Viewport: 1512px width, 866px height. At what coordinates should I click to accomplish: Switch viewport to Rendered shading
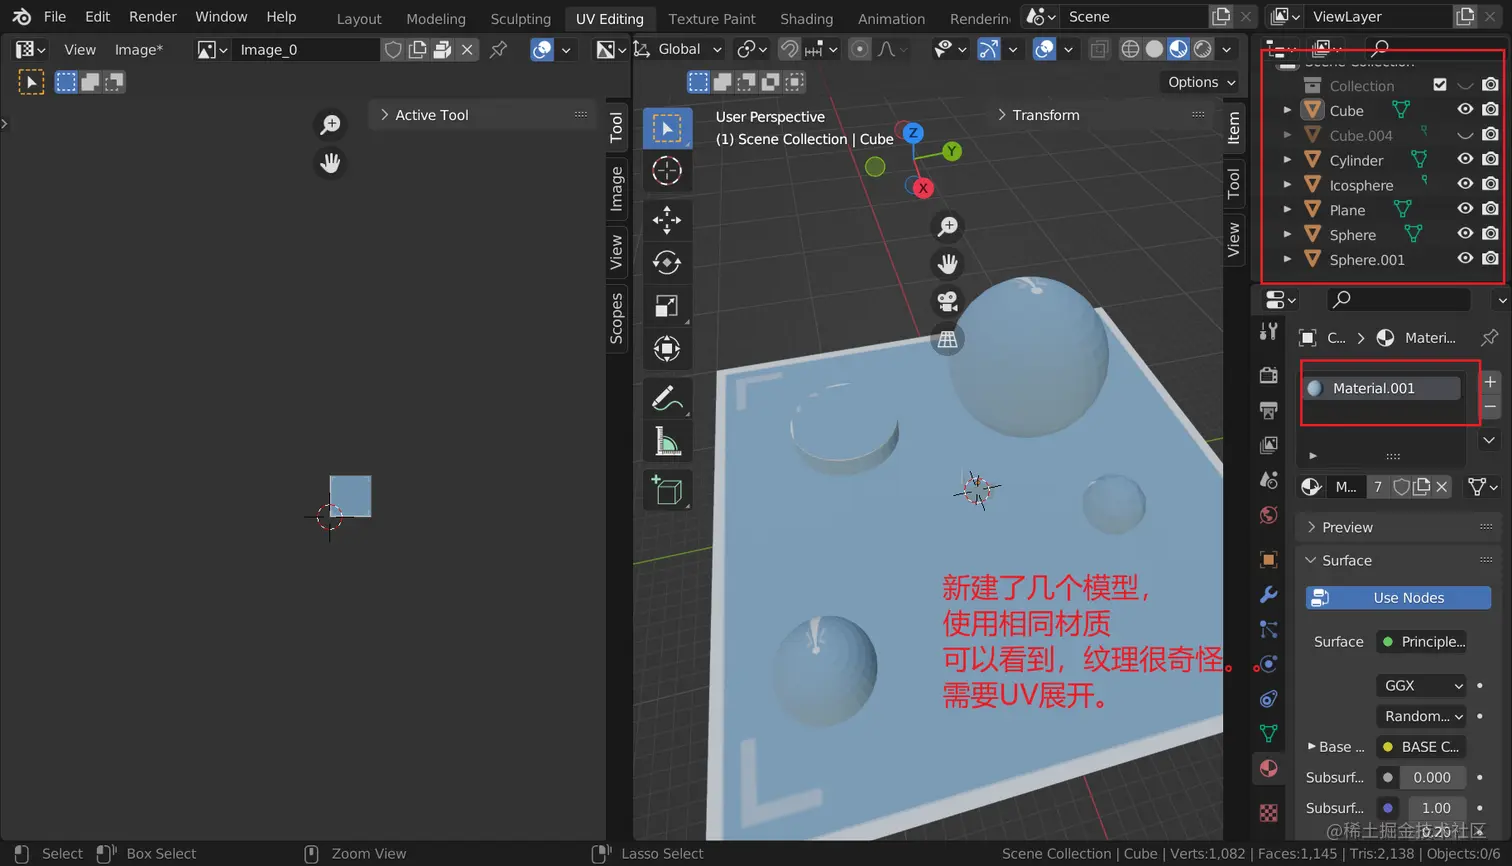(x=1203, y=49)
